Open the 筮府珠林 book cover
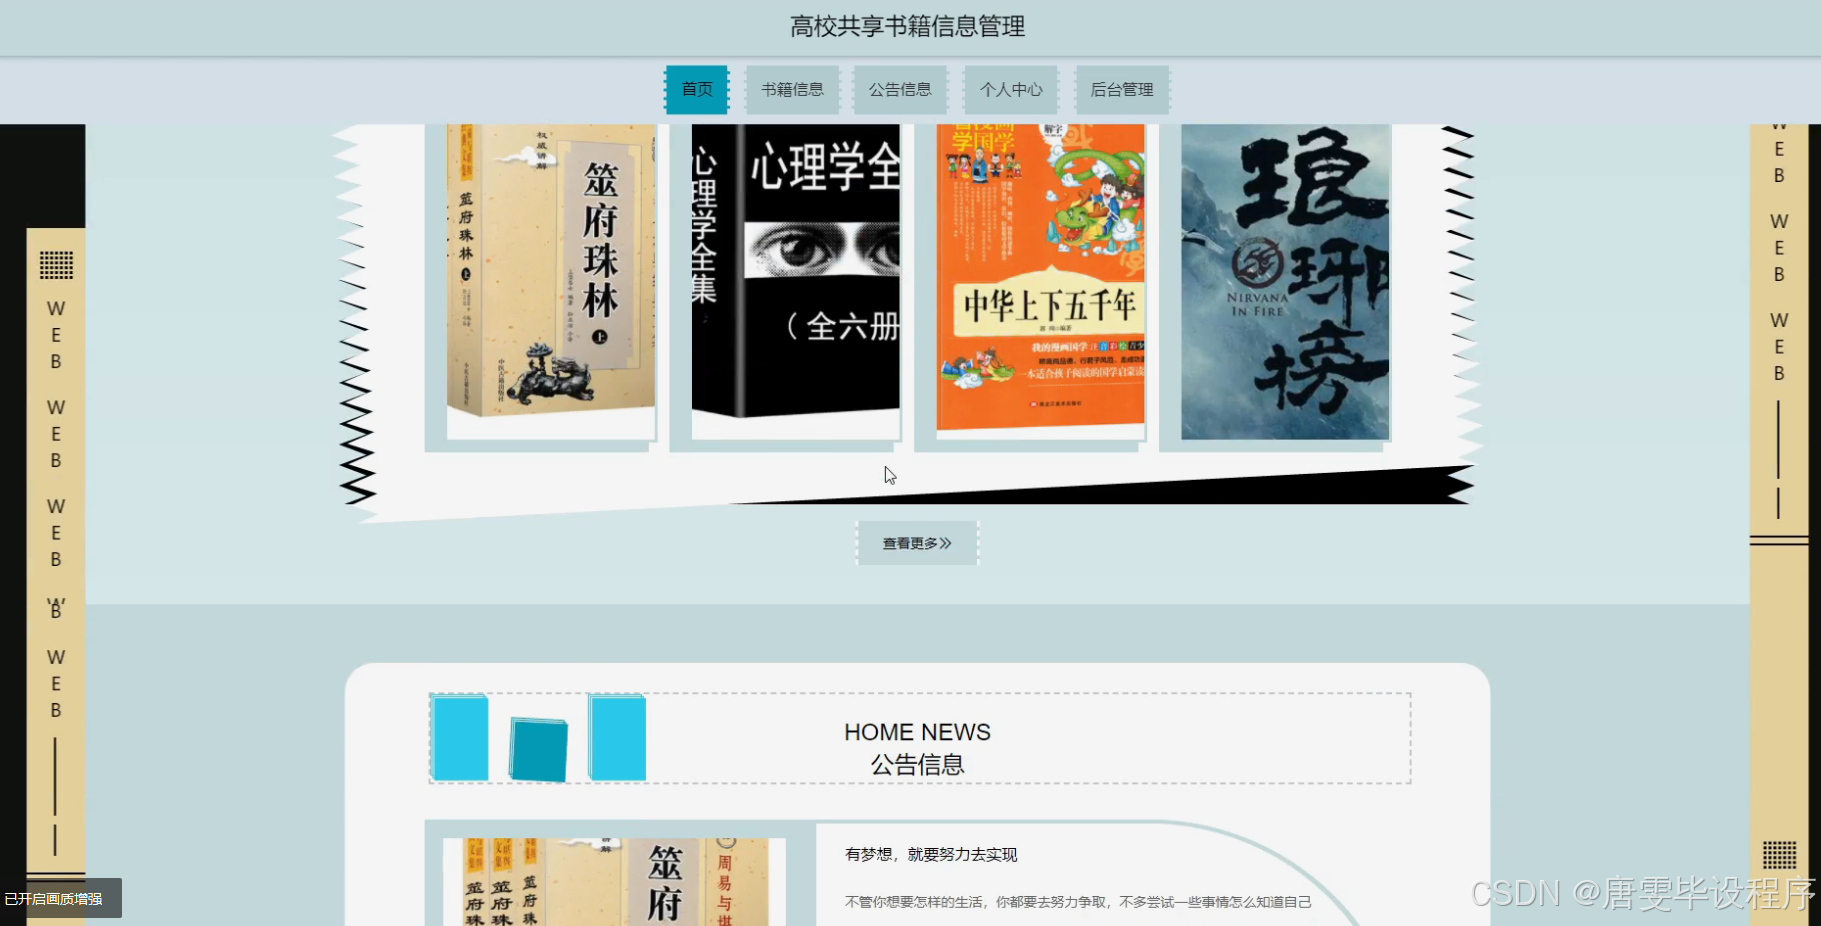Screen dimensions: 1821x926 [551, 281]
